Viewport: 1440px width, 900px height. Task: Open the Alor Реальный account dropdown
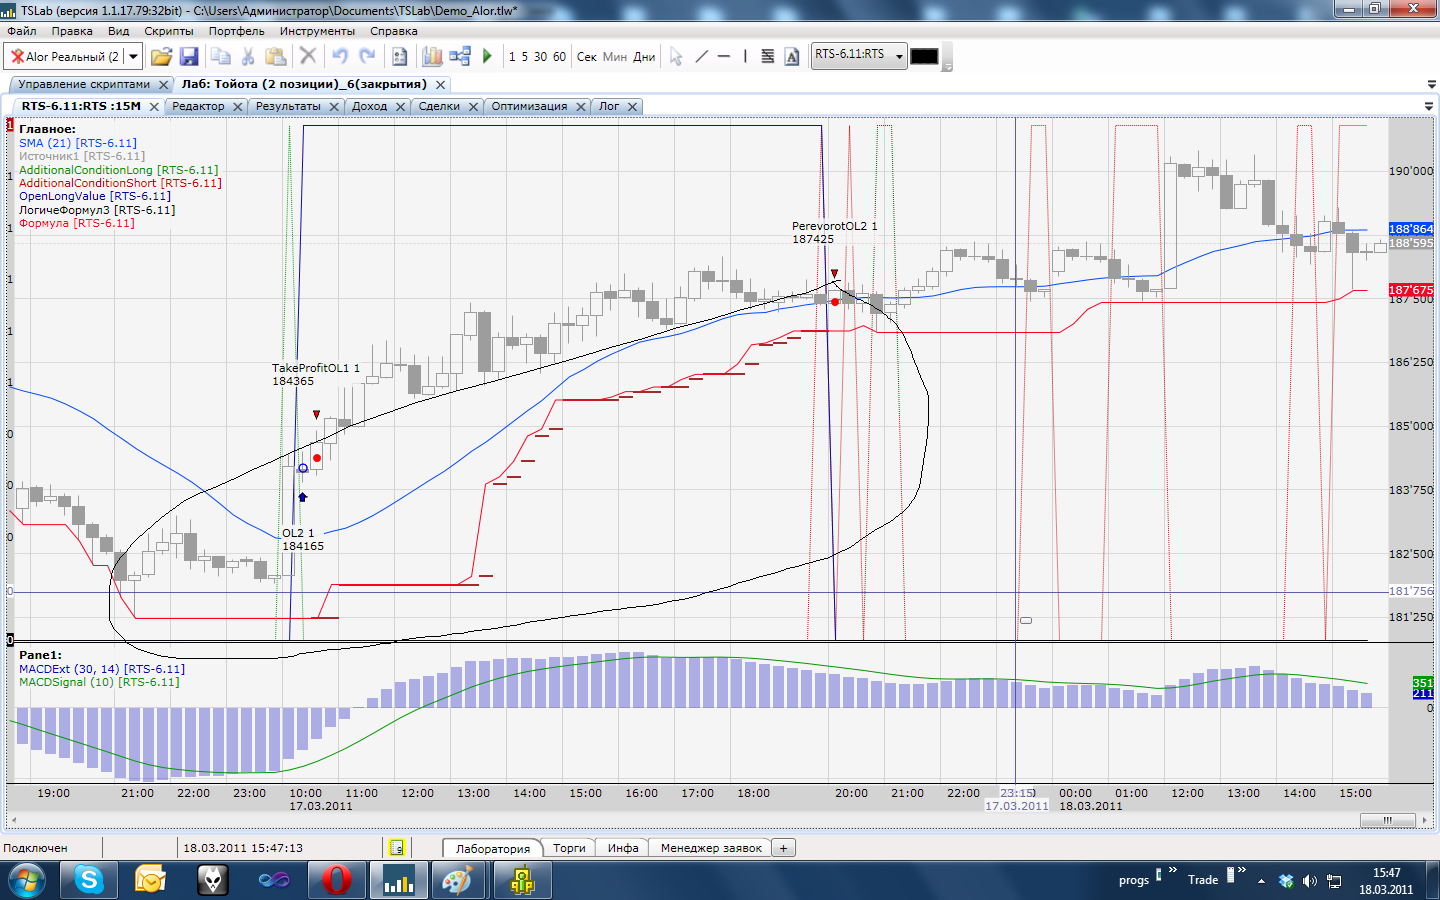pyautogui.click(x=133, y=57)
